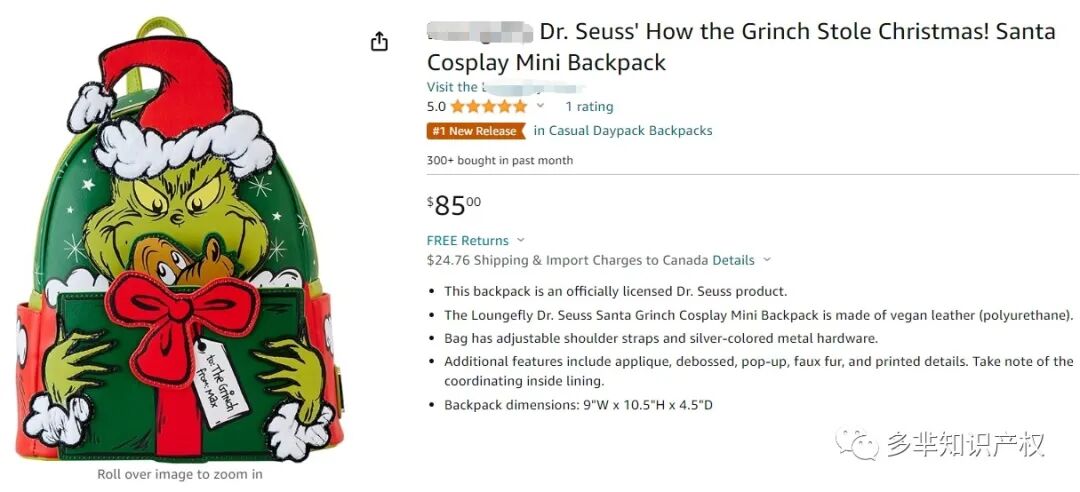
Task: Expand the FREE Returns chevron
Action: [x=521, y=240]
